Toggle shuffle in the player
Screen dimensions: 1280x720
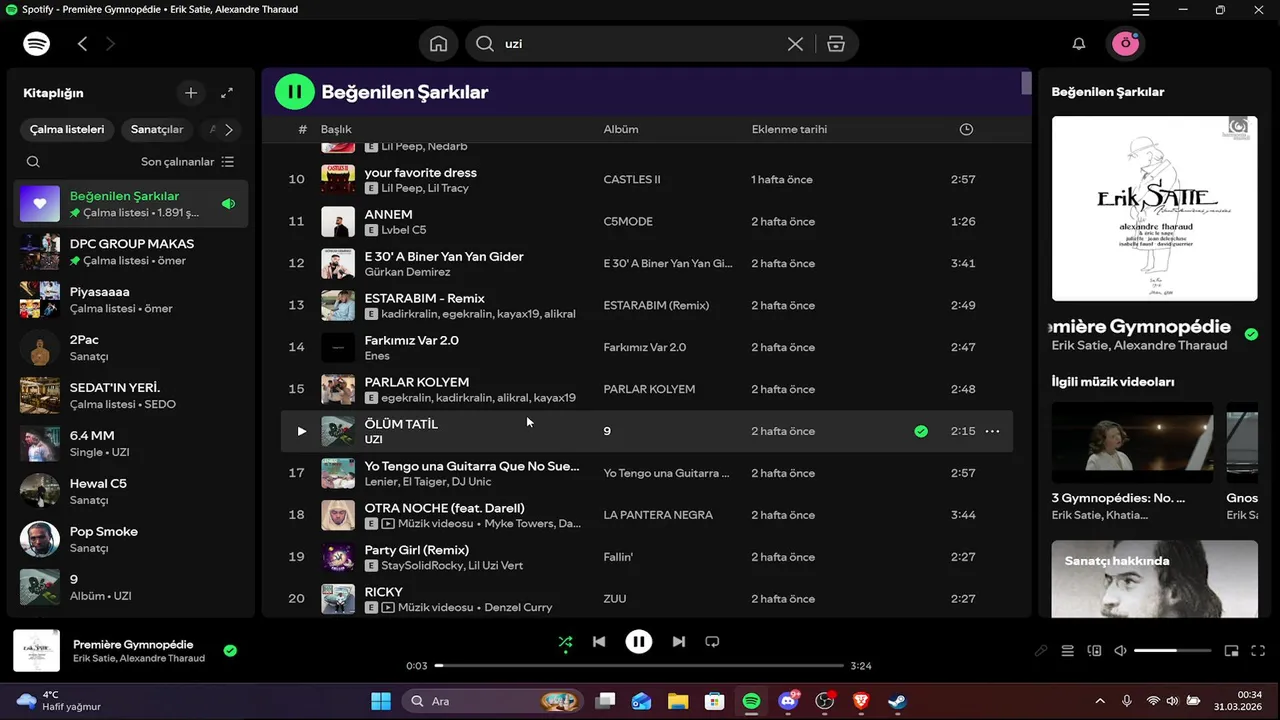565,642
